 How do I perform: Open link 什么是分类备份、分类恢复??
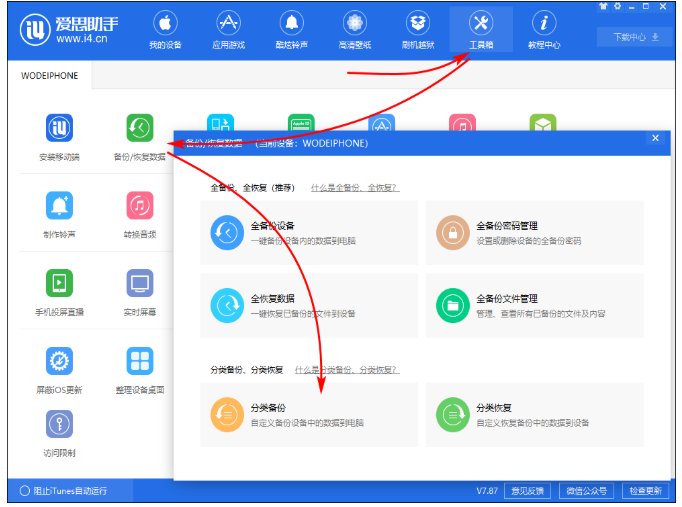click(x=346, y=370)
